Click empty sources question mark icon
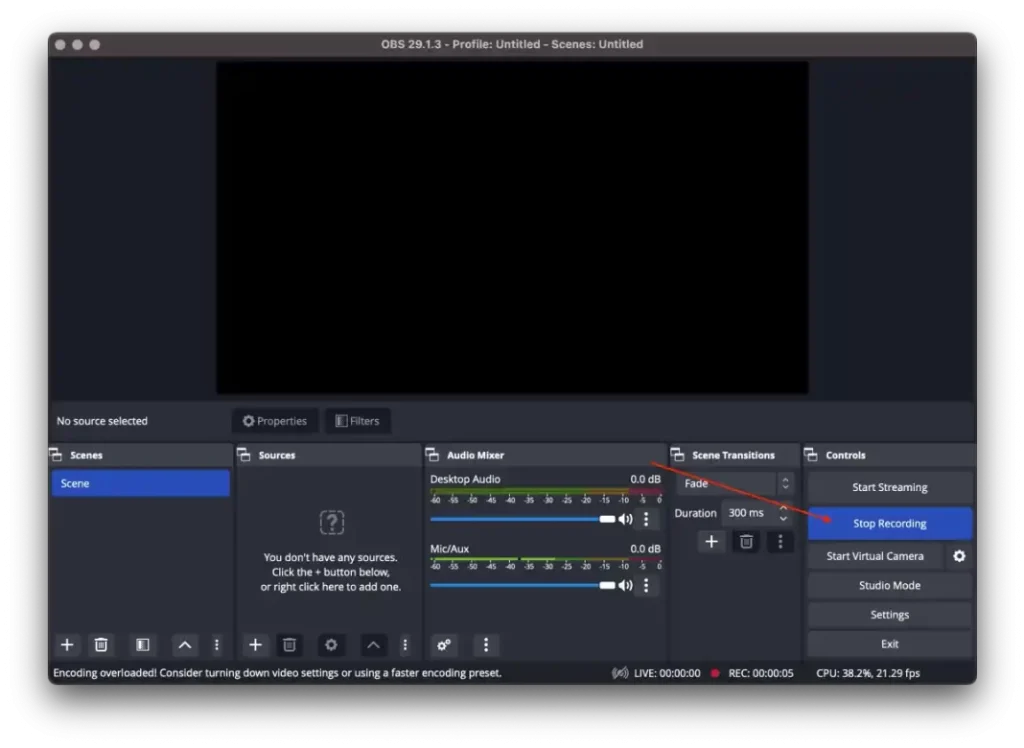Screen dimensions: 1024x748 click(x=332, y=523)
